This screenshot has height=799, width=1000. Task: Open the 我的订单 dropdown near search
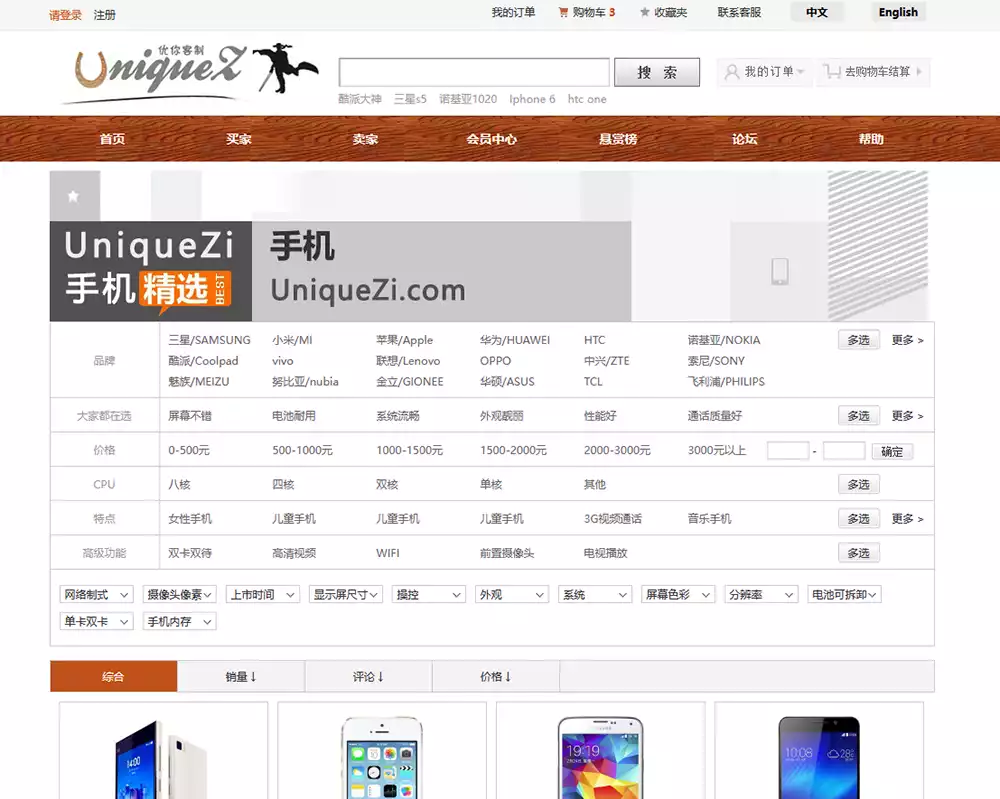coord(764,71)
